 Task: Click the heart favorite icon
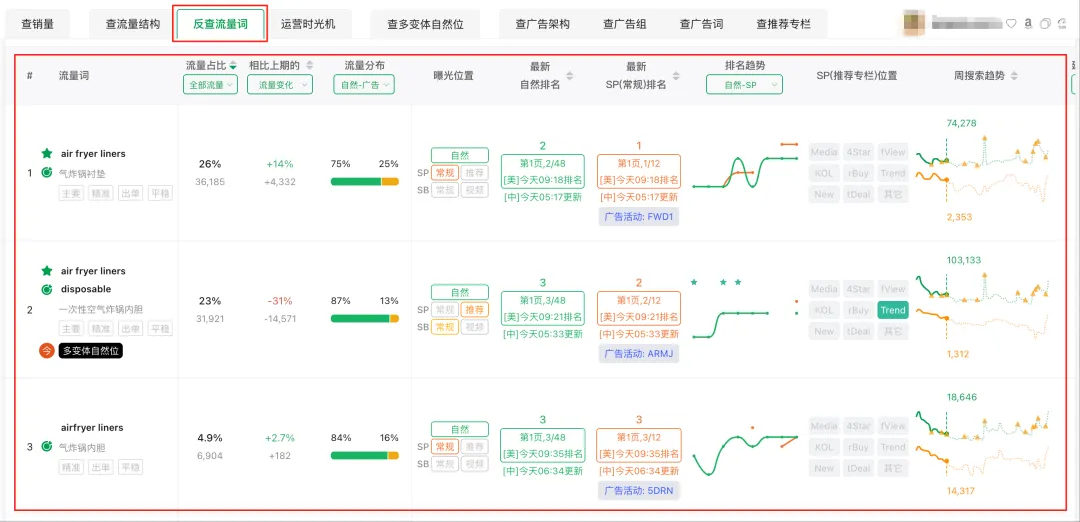point(1011,23)
